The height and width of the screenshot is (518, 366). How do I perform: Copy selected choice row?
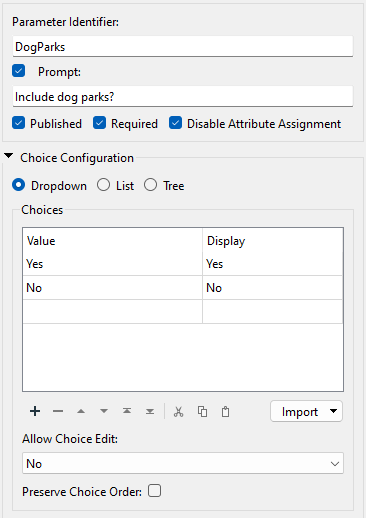click(202, 412)
